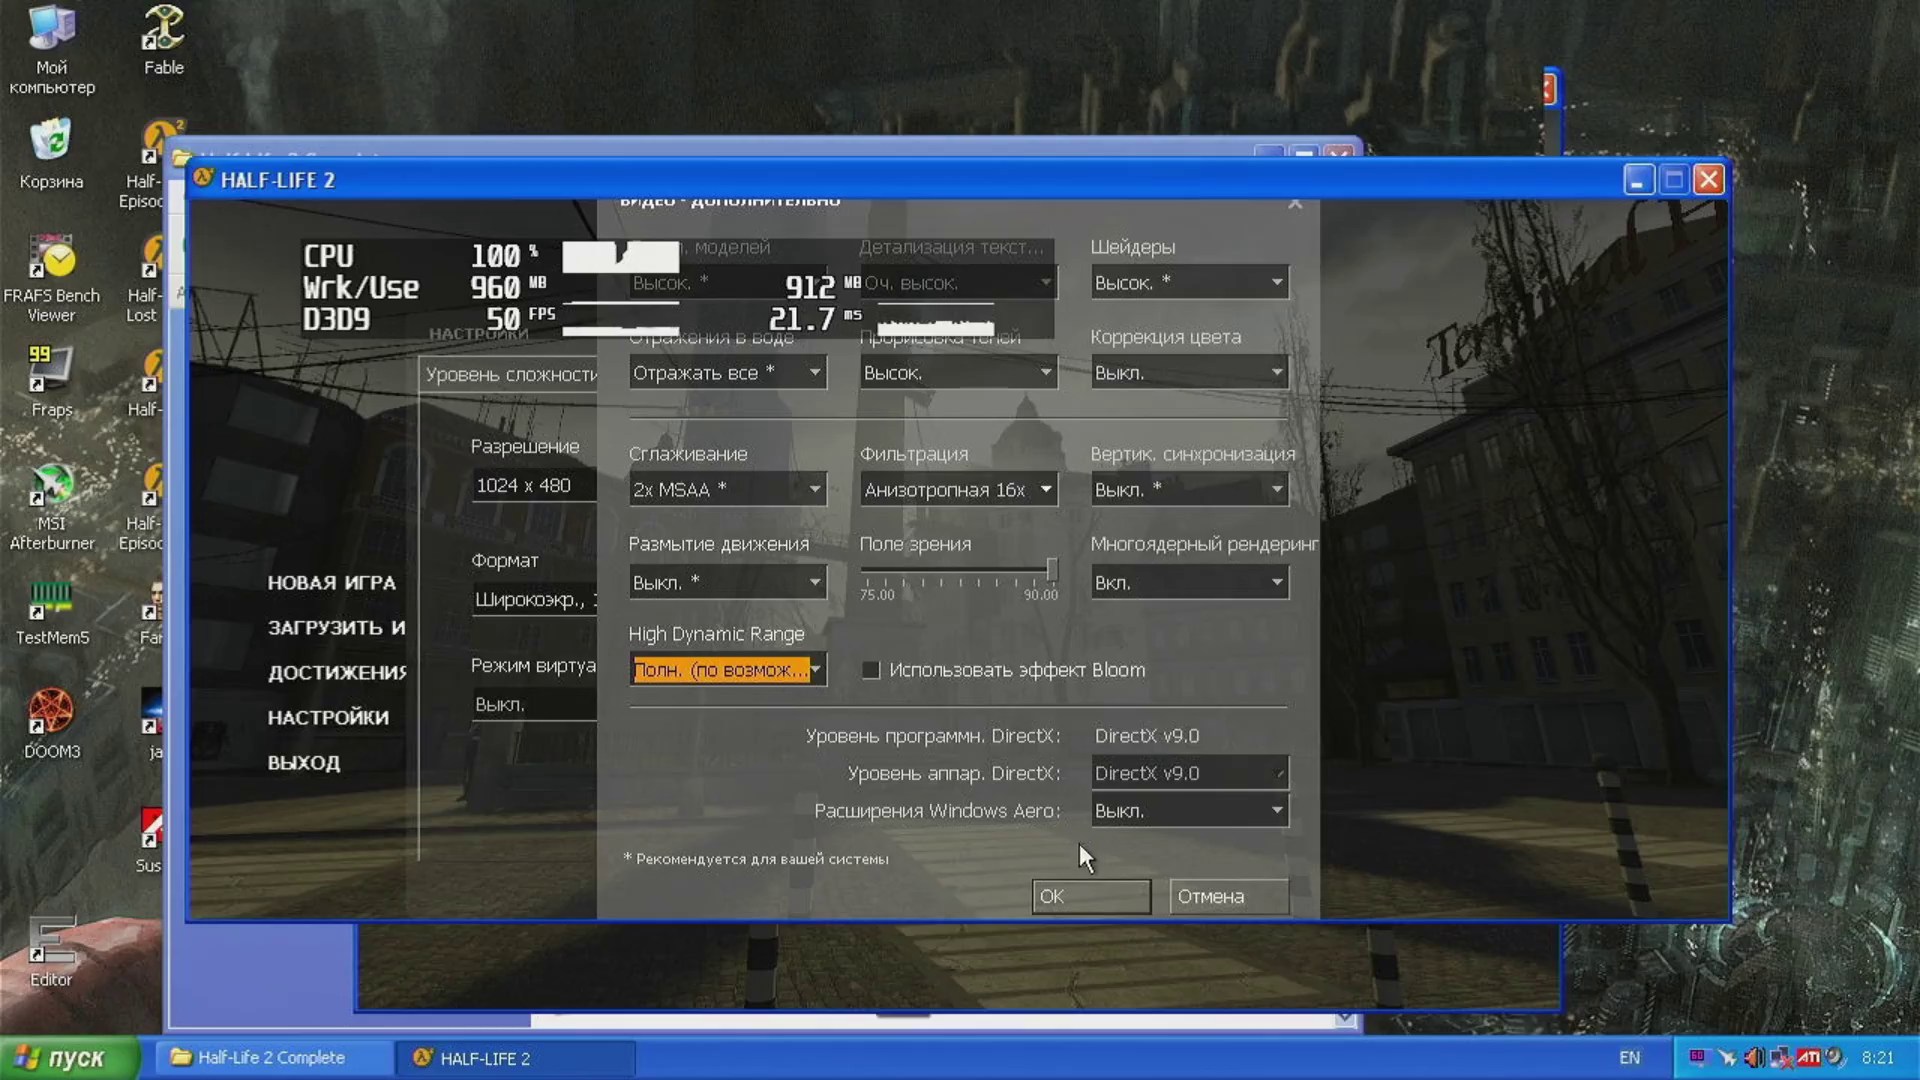Screen dimensions: 1920x1080
Task: Open MSI Afterburner desktop icon
Action: (51, 500)
